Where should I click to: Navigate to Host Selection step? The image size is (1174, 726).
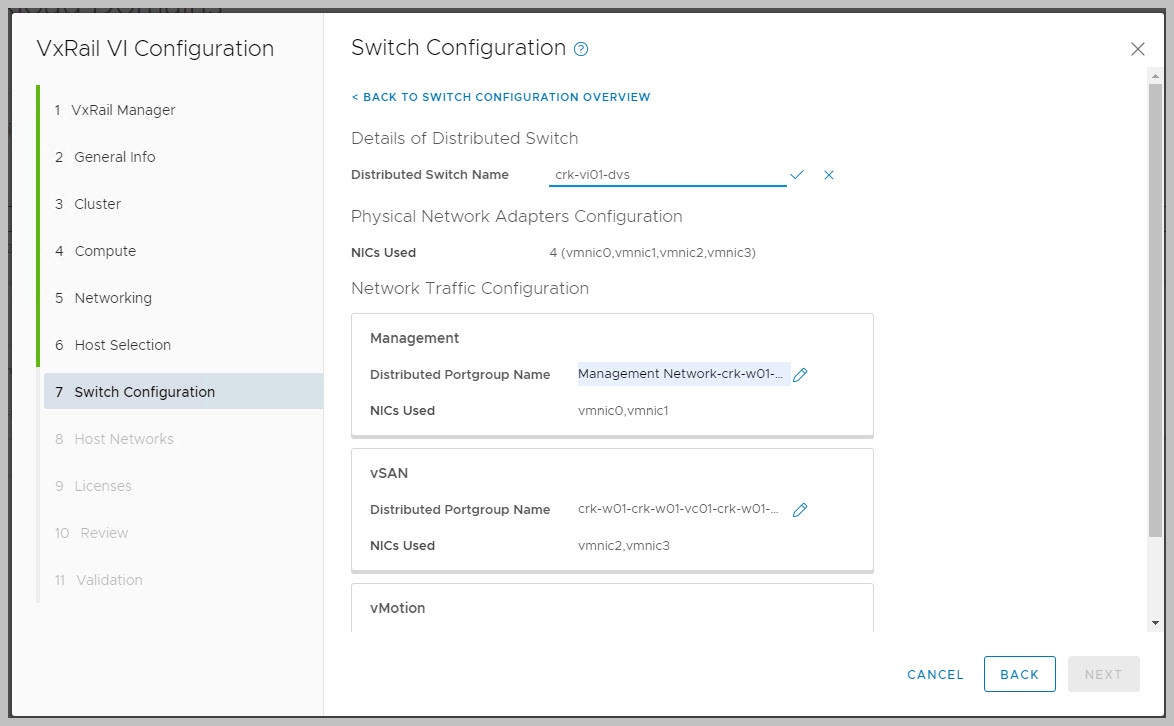113,345
